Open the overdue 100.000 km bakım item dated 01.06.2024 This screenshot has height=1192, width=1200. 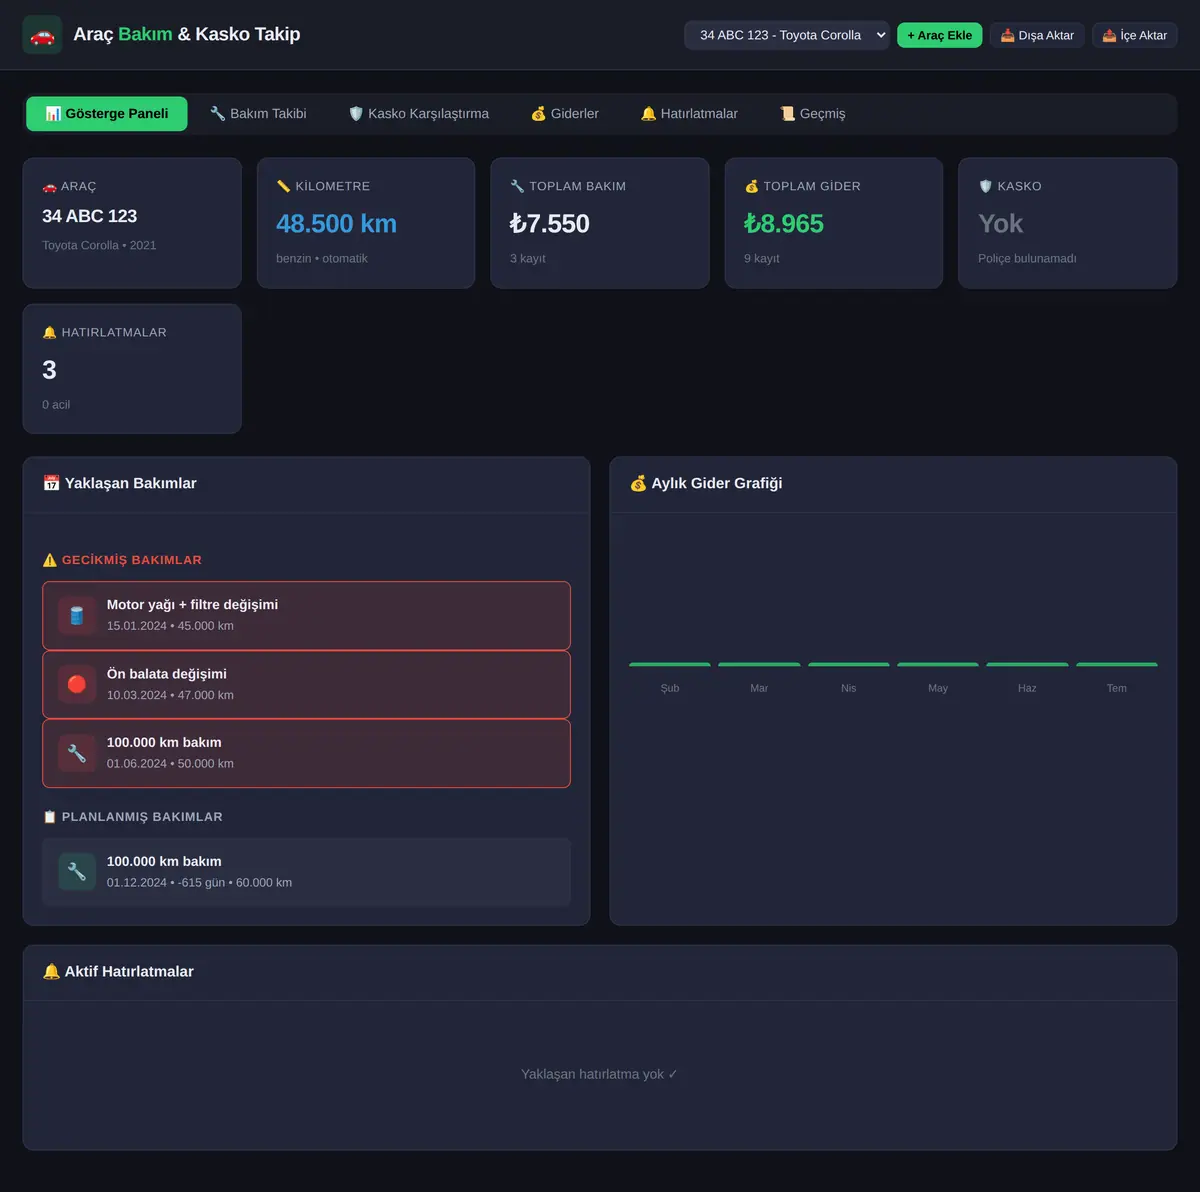click(x=307, y=753)
